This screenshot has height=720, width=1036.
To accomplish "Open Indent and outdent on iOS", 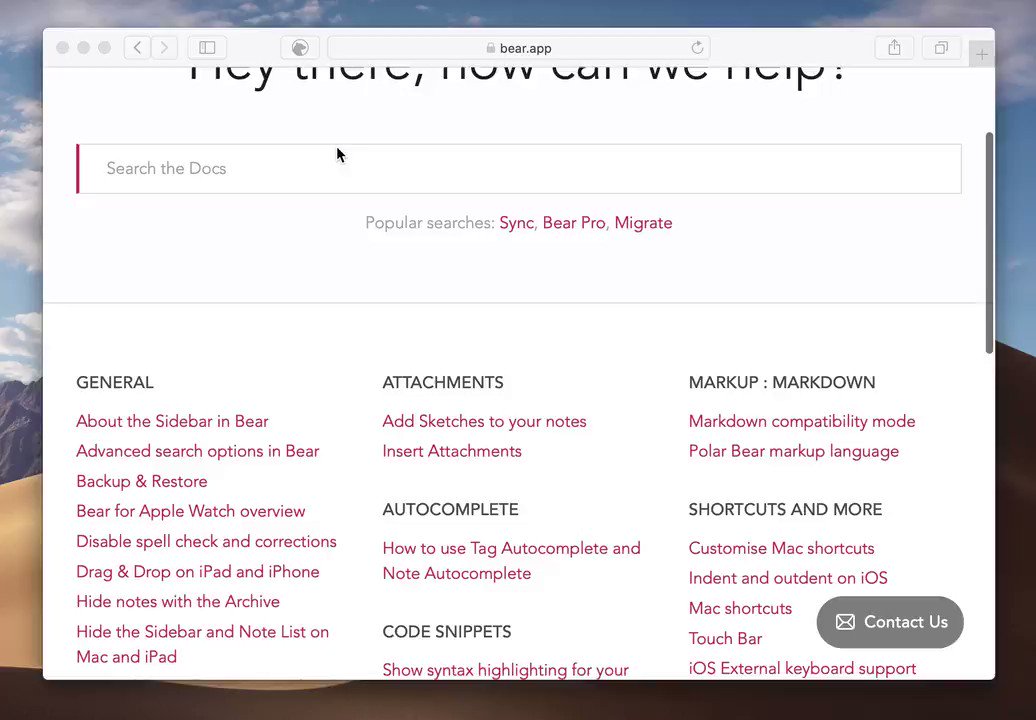I will pyautogui.click(x=788, y=578).
